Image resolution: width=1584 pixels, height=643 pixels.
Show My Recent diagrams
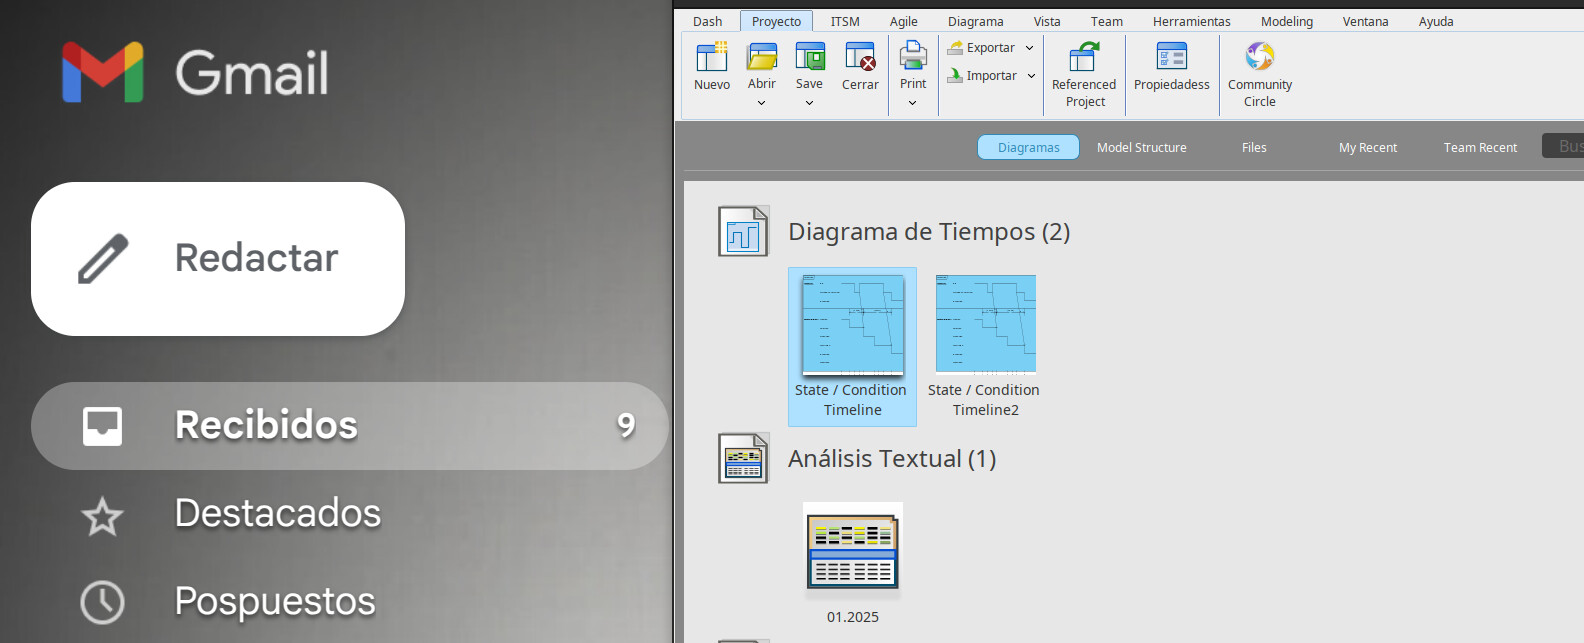click(1368, 147)
